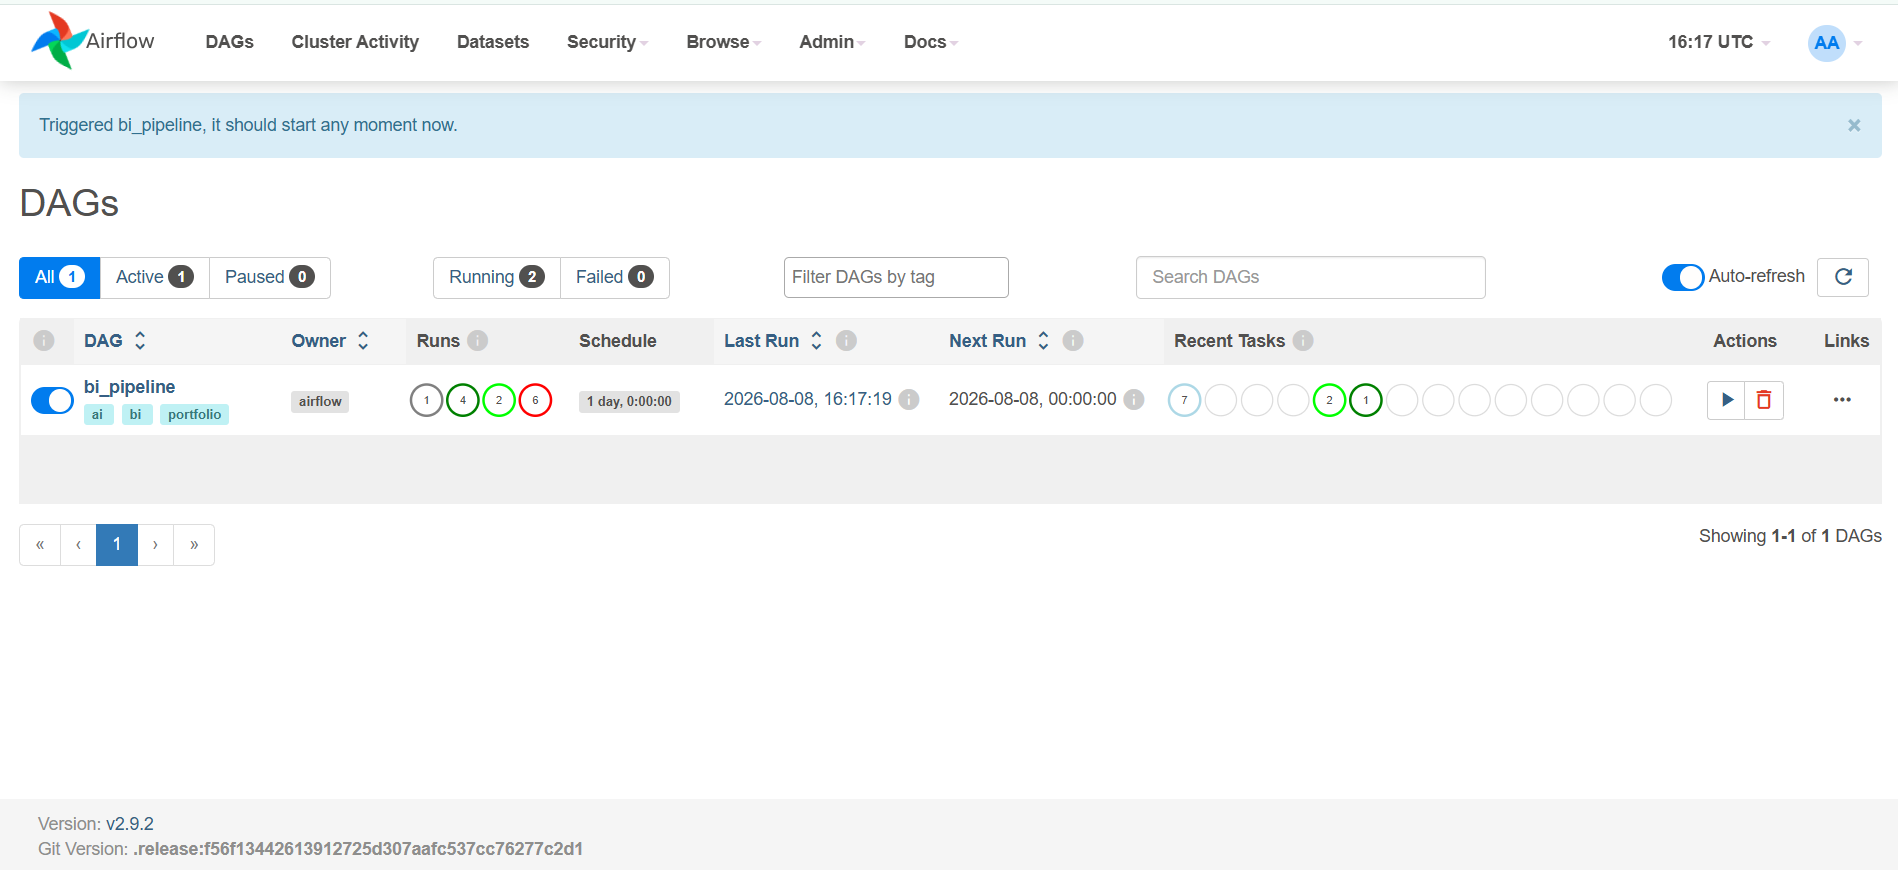Viewport: 1898px width, 870px height.
Task: Click the running runs circle showing 2
Action: pyautogui.click(x=499, y=400)
